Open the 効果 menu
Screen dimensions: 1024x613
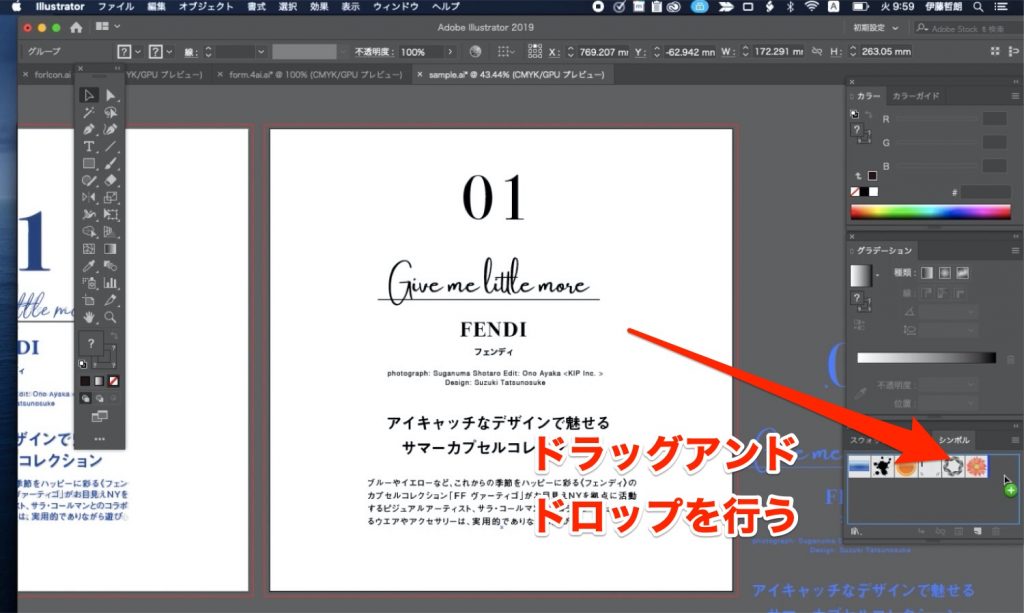pyautogui.click(x=319, y=7)
